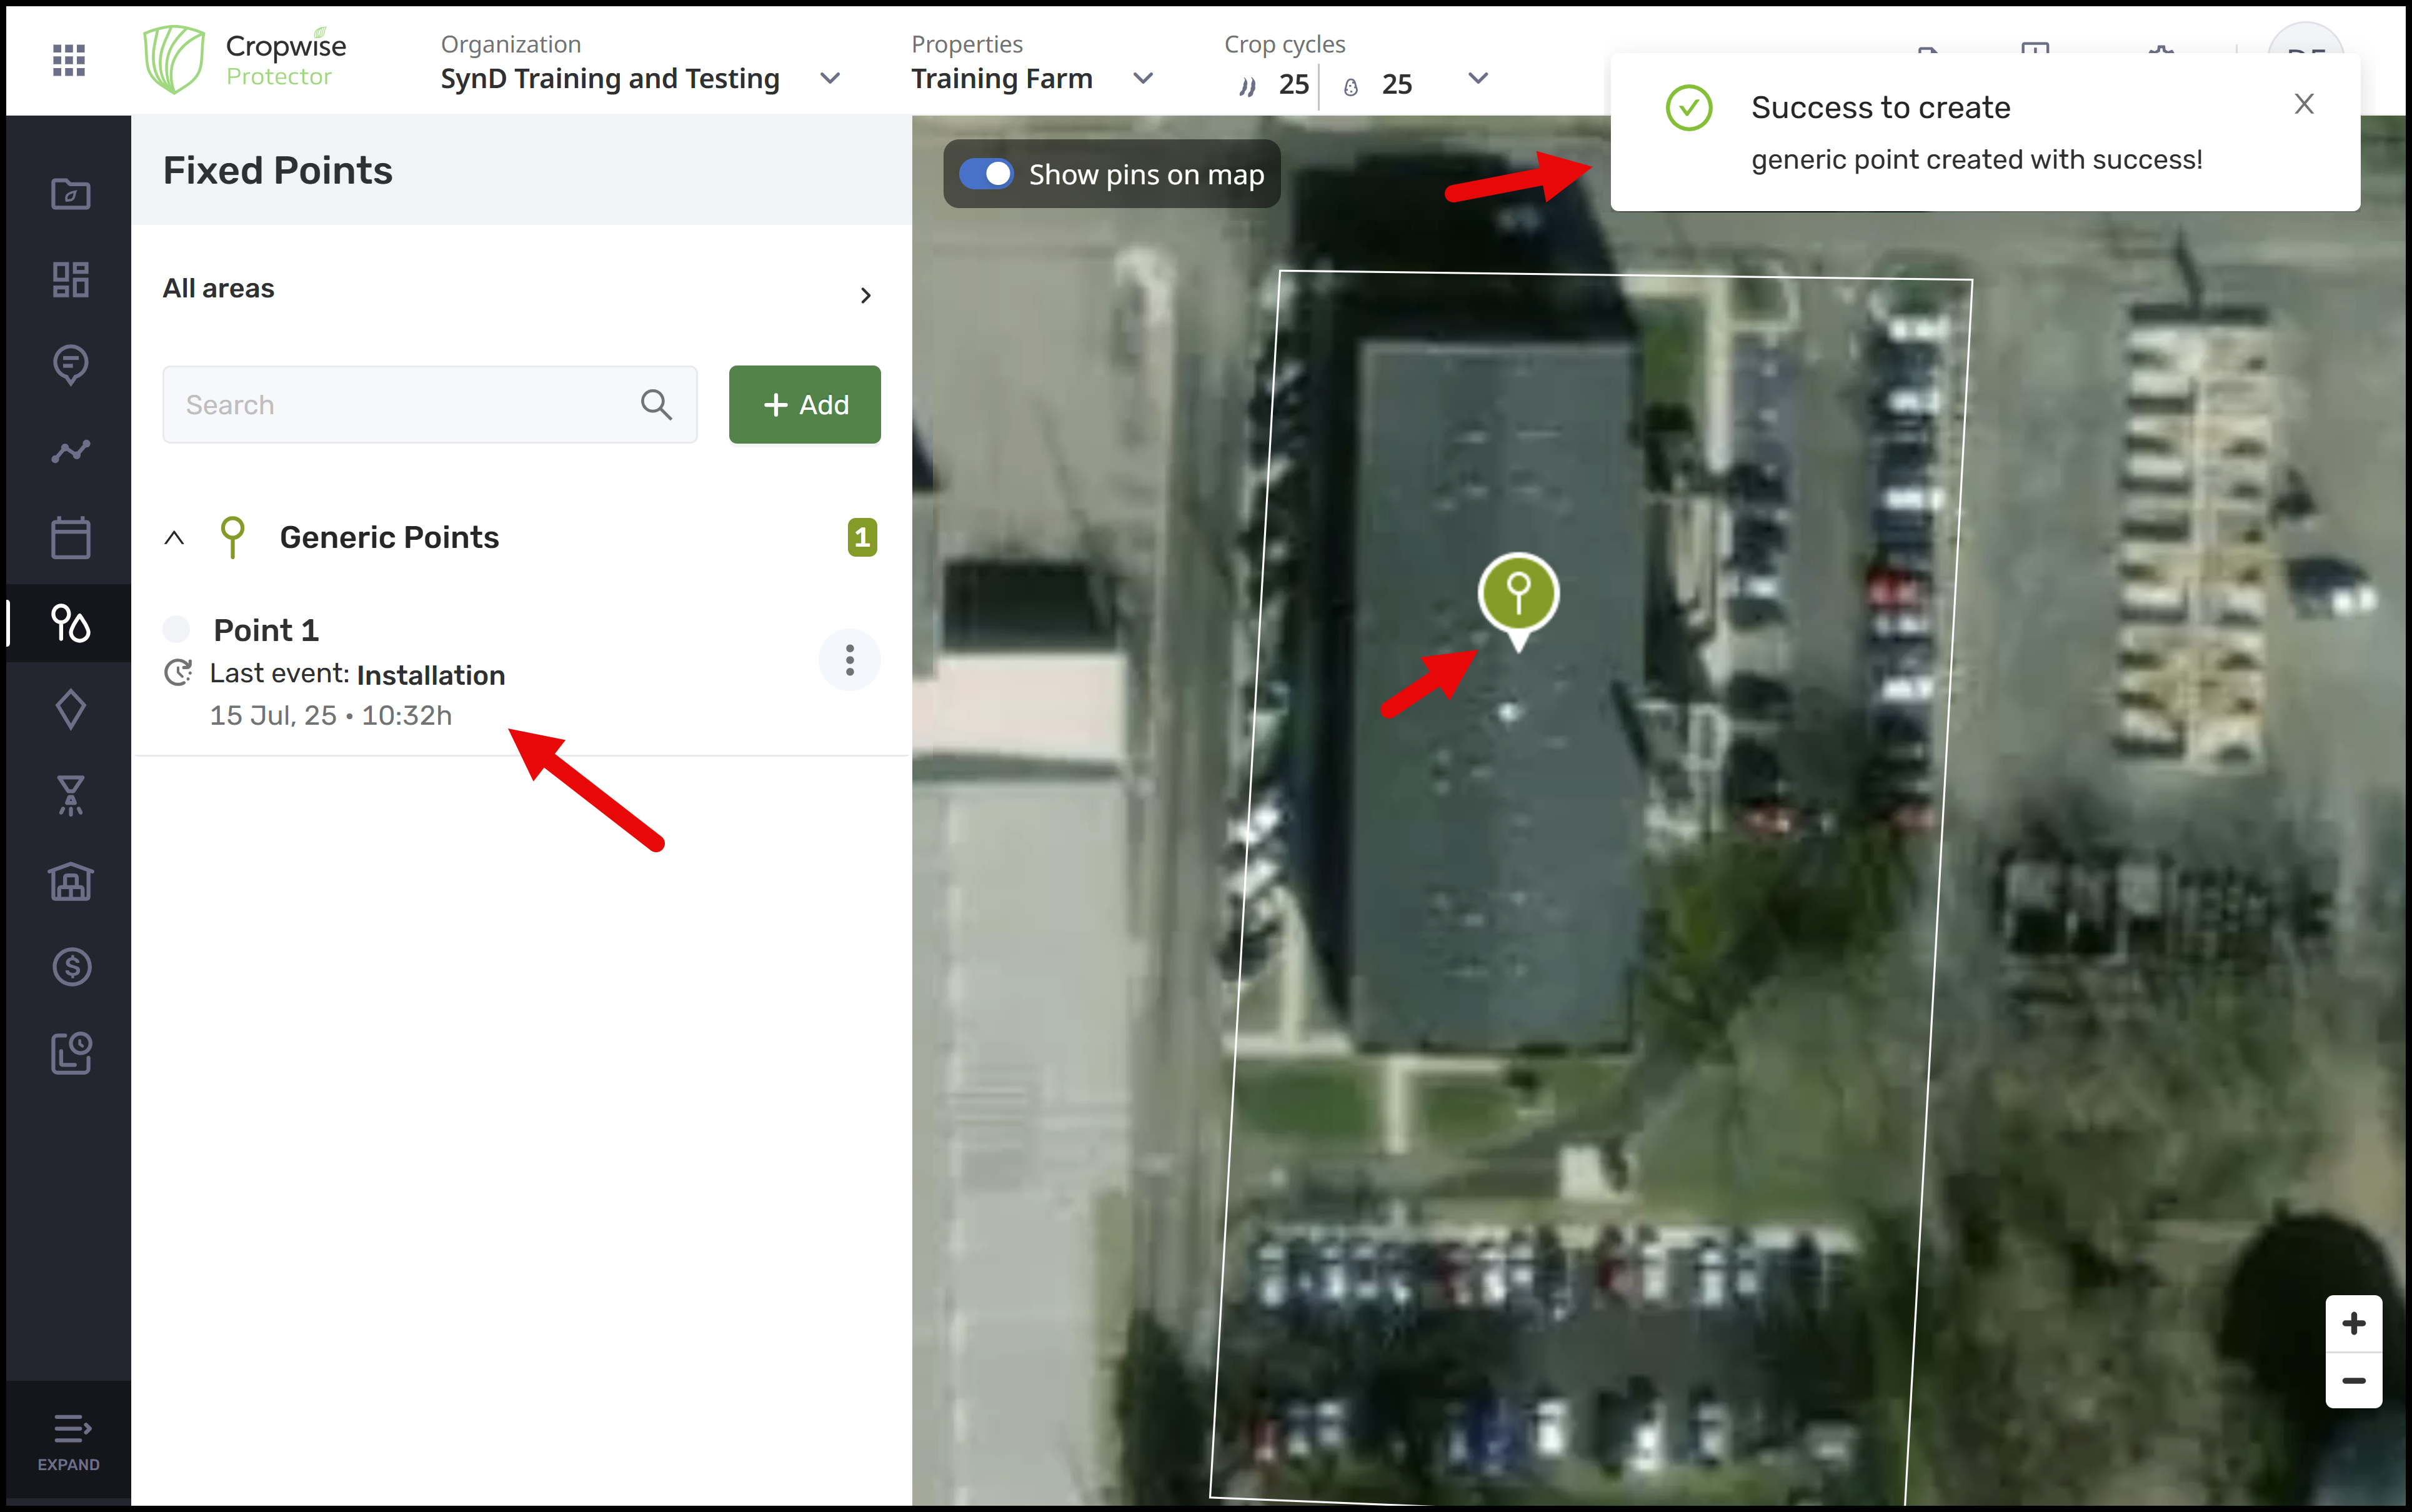The image size is (2412, 1512).
Task: Click the dashboard icon in left sidebar
Action: pos(70,279)
